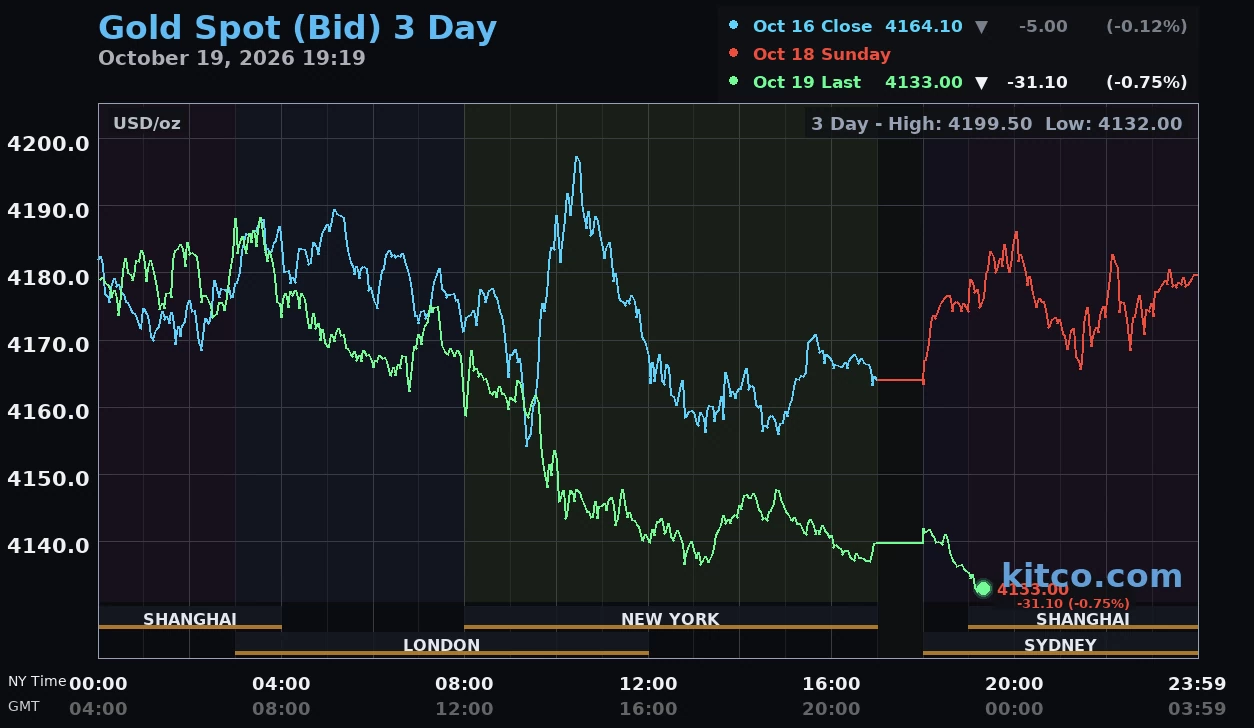Click the 4164.10 close value
The width and height of the screenshot is (1254, 728).
[924, 26]
